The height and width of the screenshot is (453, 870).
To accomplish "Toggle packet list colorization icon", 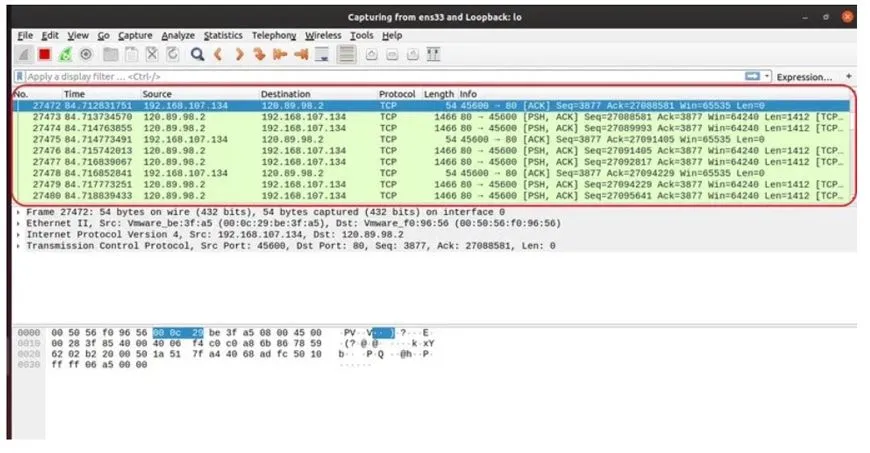I will click(x=346, y=54).
